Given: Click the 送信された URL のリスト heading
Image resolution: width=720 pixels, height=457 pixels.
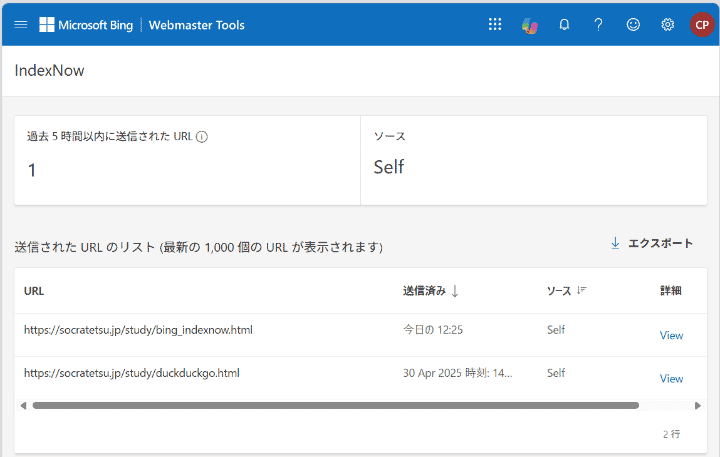Looking at the screenshot, I should (x=198, y=247).
